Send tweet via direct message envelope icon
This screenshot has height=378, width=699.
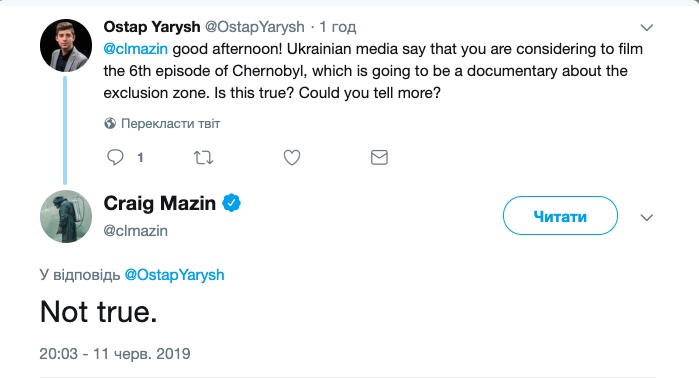379,157
